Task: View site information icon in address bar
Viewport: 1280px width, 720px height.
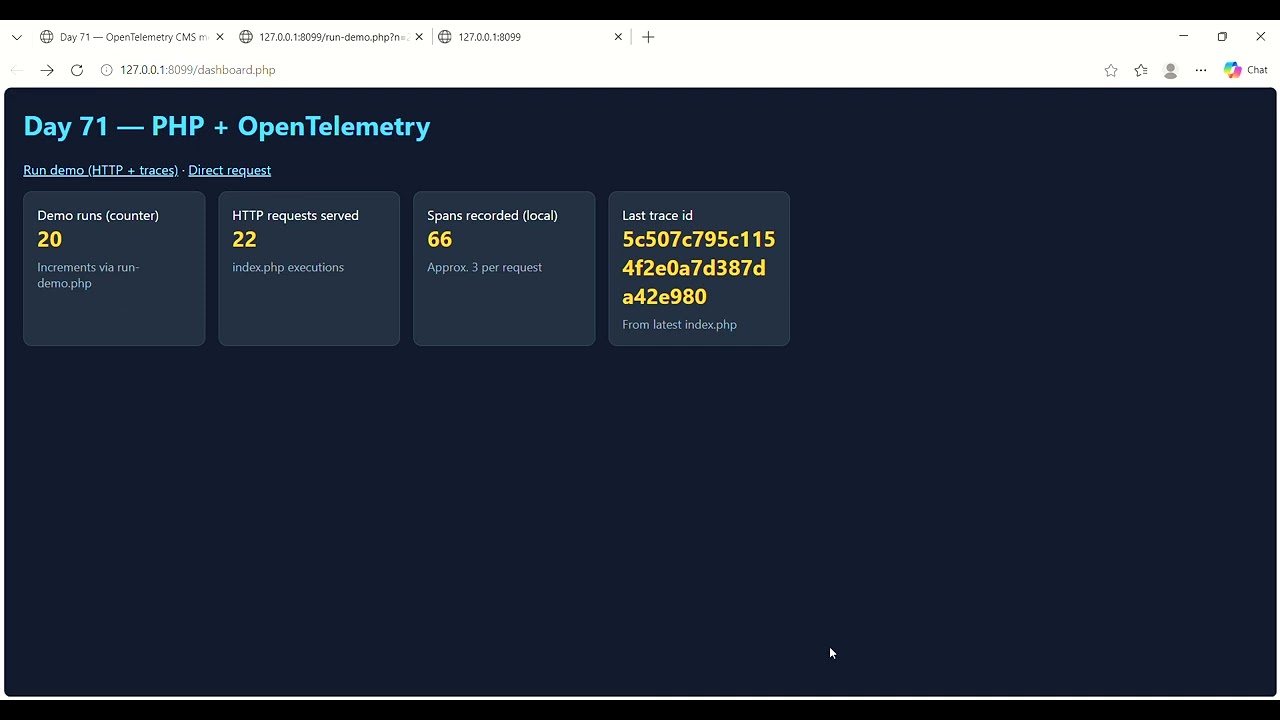Action: (x=106, y=70)
